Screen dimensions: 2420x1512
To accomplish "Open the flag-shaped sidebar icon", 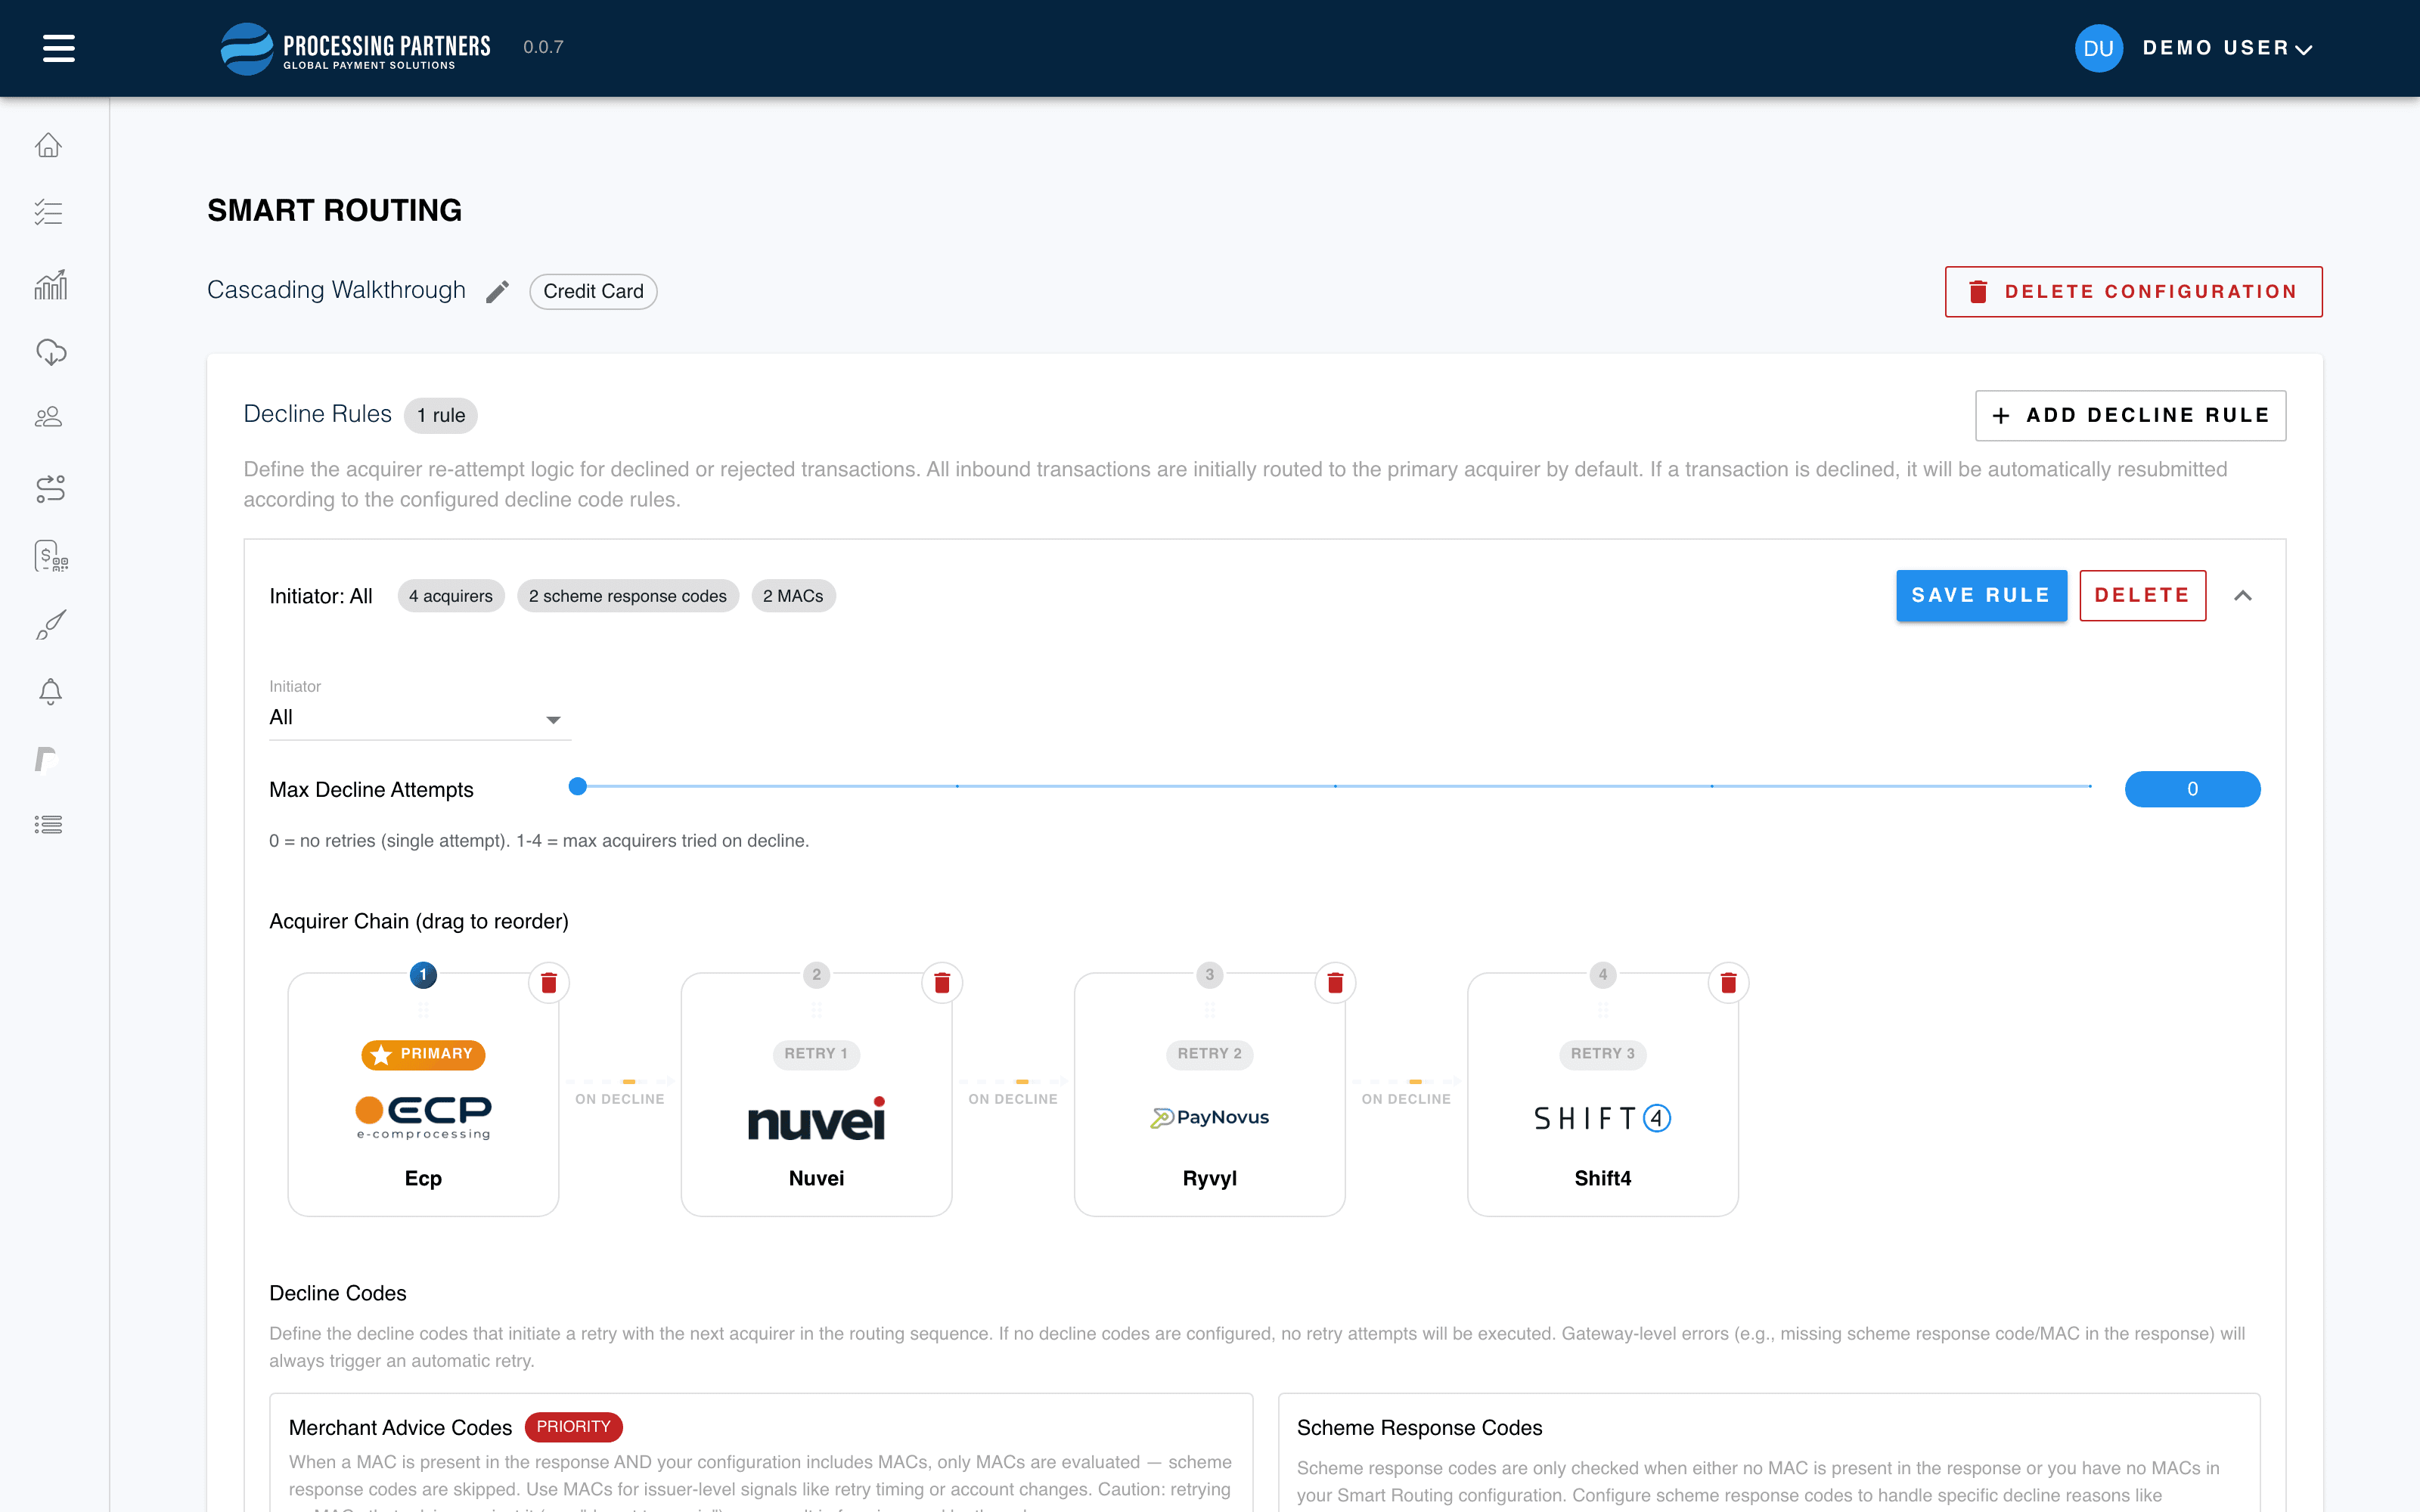I will click(45, 760).
